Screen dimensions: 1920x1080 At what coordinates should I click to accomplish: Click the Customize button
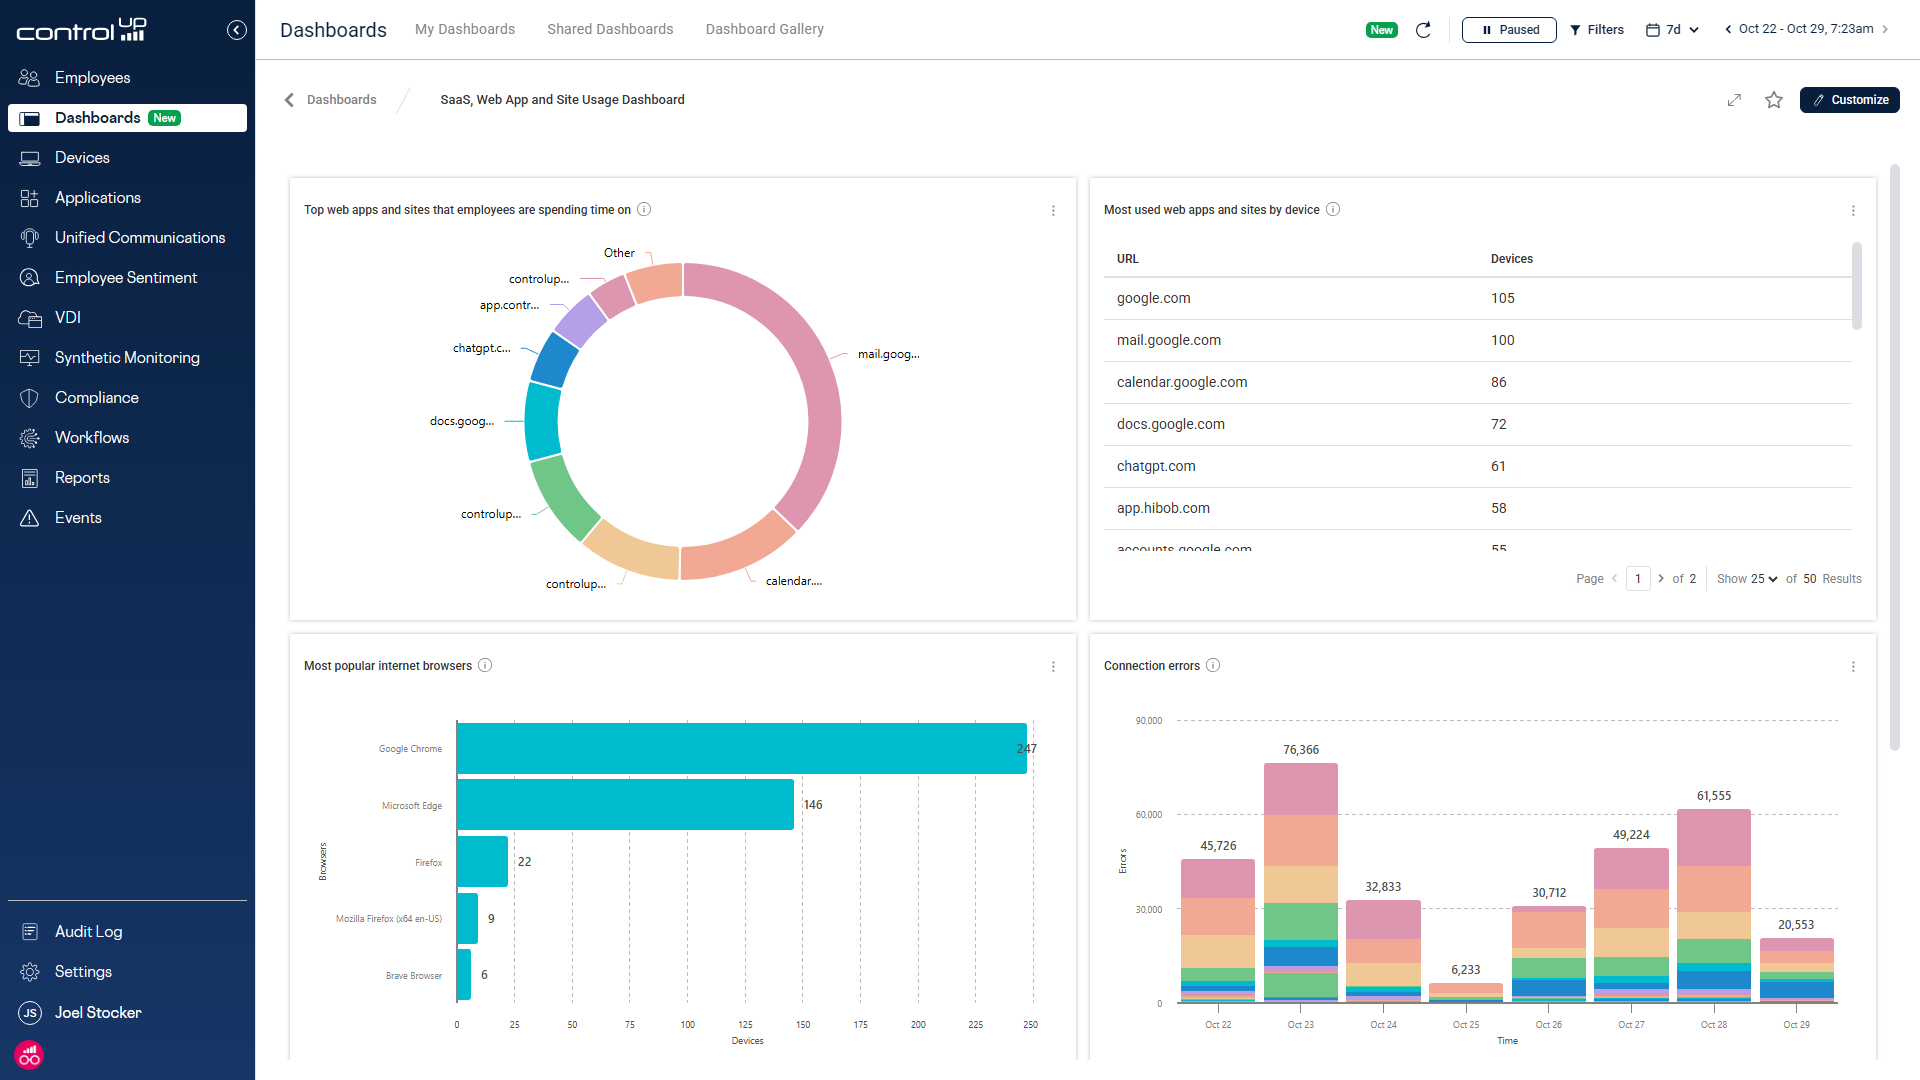(1849, 100)
